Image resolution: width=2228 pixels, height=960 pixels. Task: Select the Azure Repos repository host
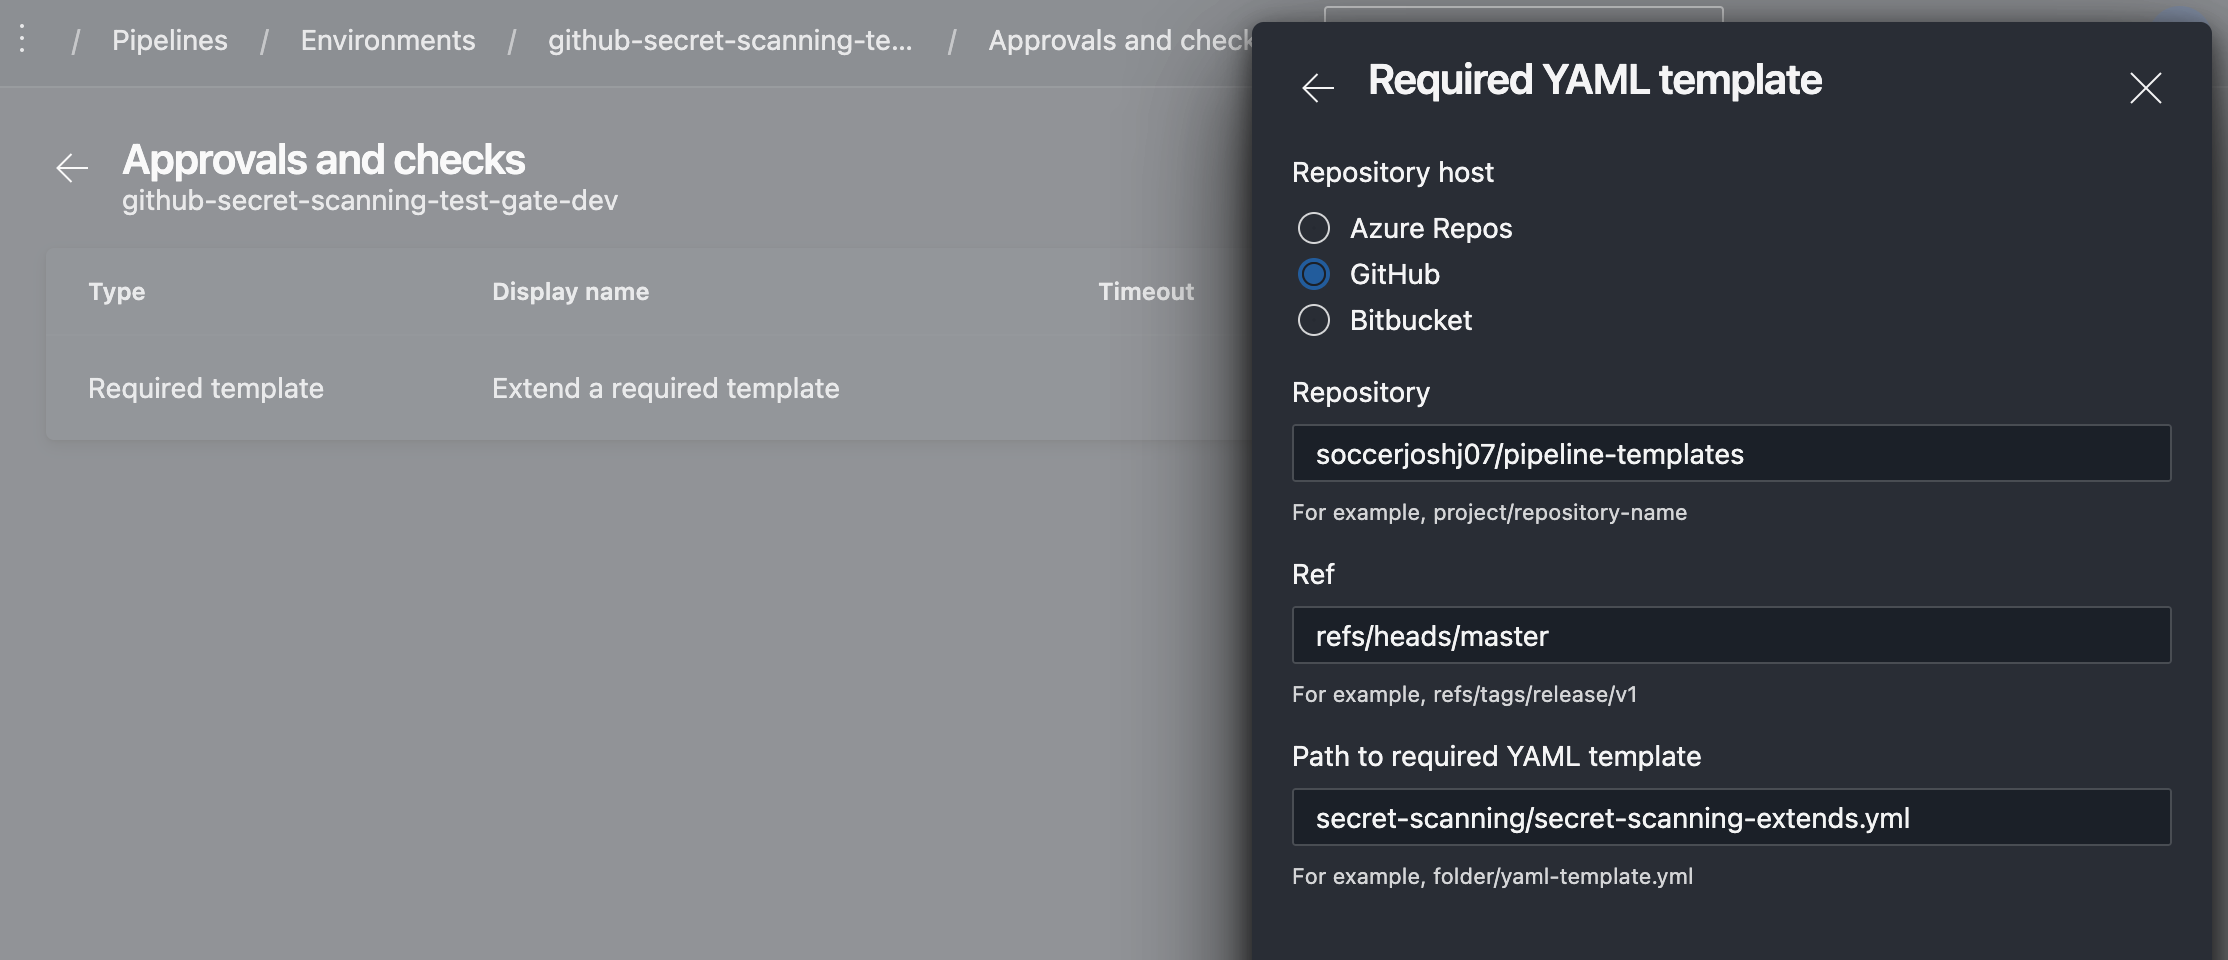pos(1314,228)
